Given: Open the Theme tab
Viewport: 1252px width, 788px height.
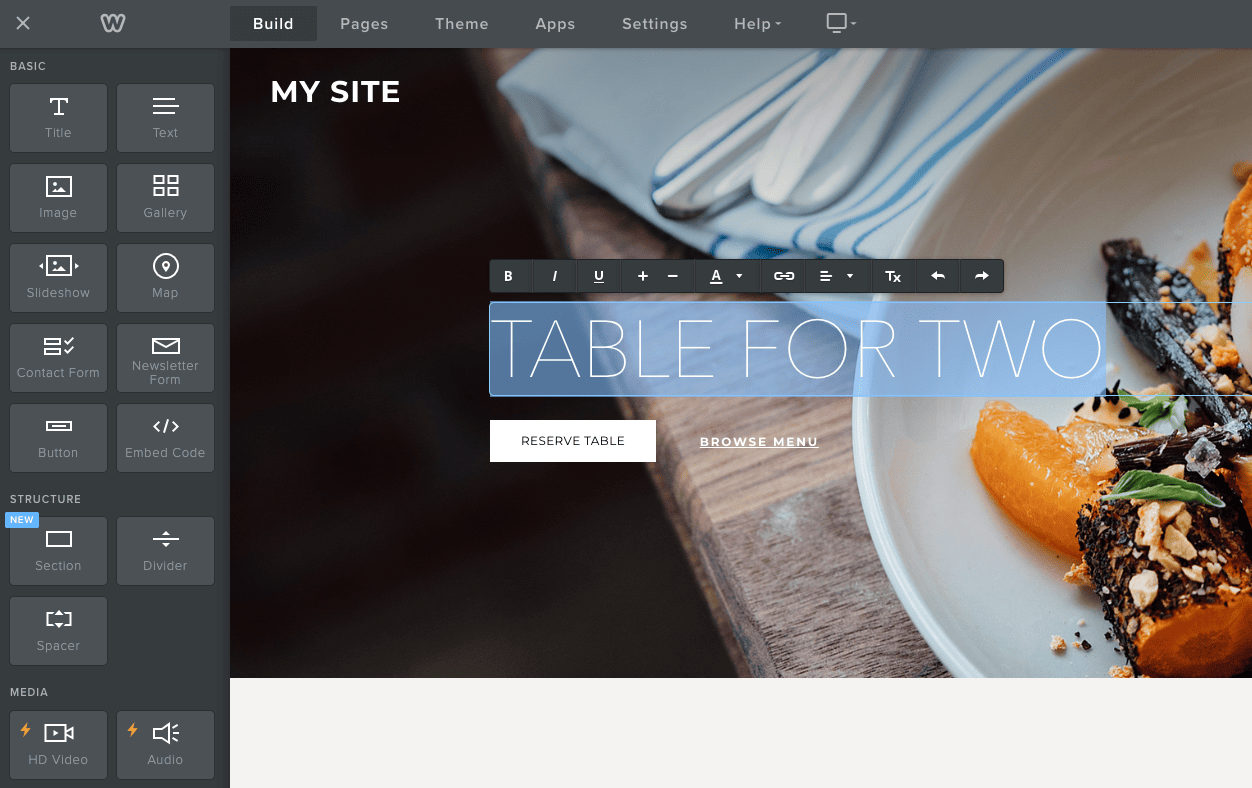Looking at the screenshot, I should pyautogui.click(x=462, y=24).
